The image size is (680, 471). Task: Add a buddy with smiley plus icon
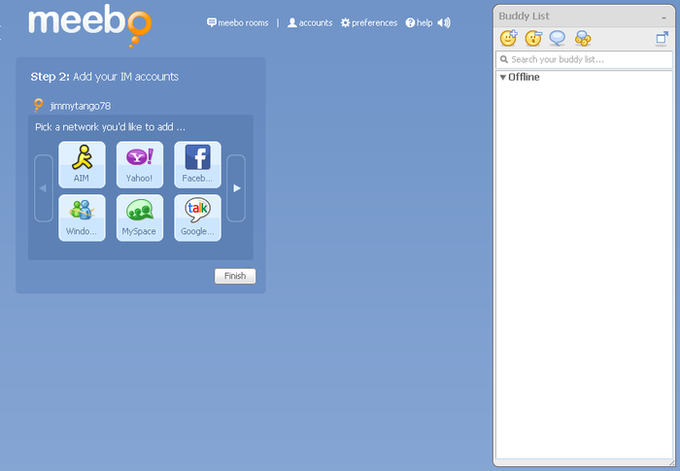point(508,38)
